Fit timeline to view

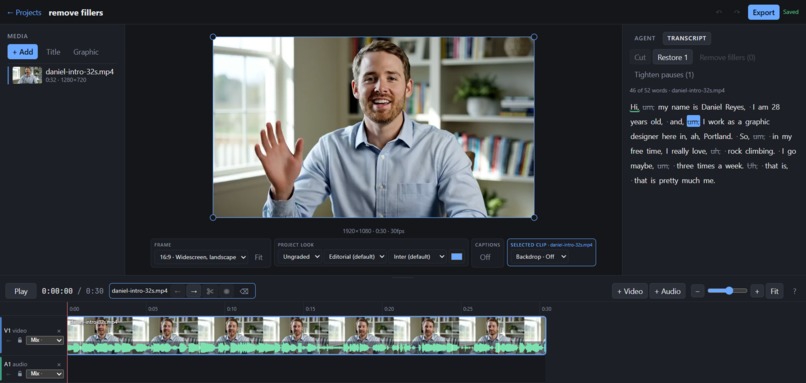coord(775,291)
